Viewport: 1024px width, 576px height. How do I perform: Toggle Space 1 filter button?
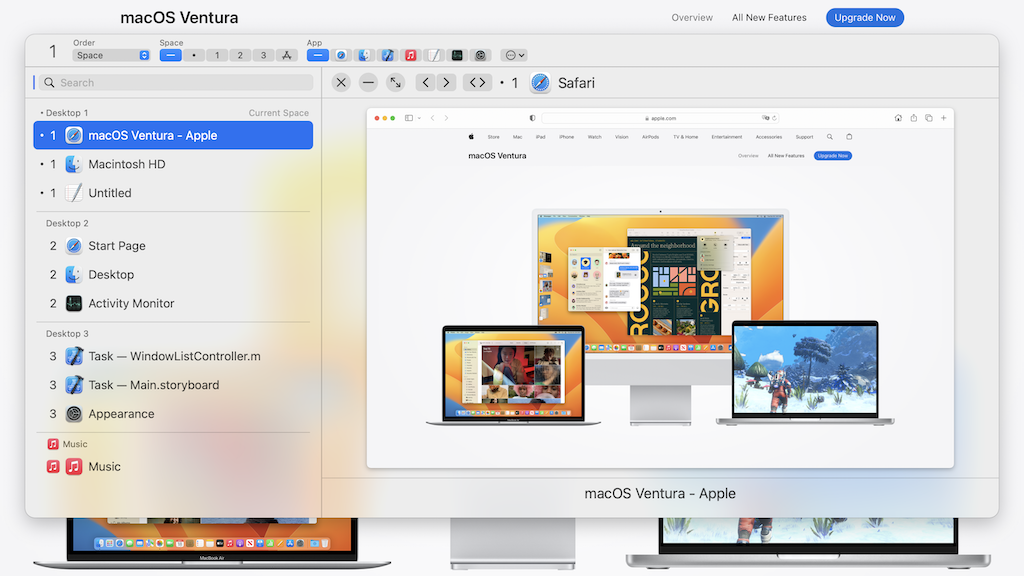pos(217,56)
